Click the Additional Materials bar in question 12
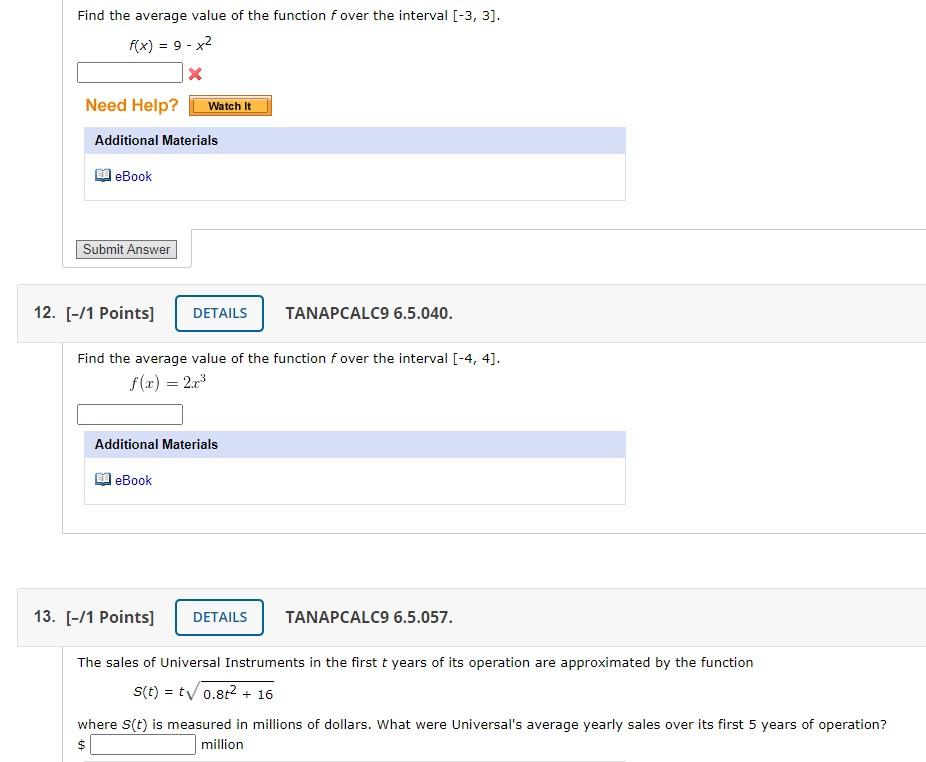The width and height of the screenshot is (926, 762). (155, 444)
